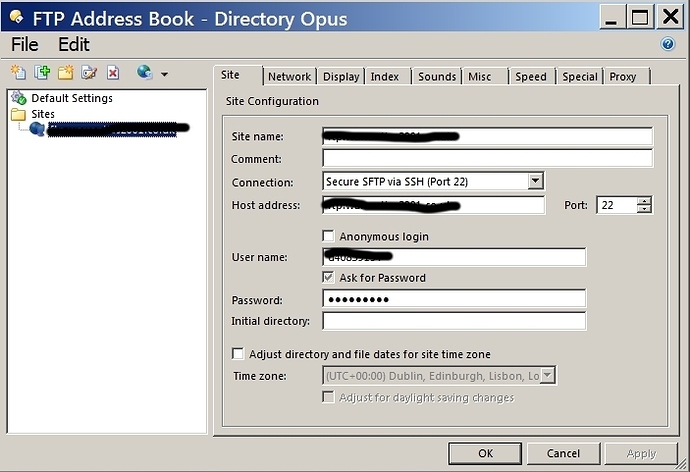
Task: Click the globe Connect icon in toolbar
Action: (145, 72)
